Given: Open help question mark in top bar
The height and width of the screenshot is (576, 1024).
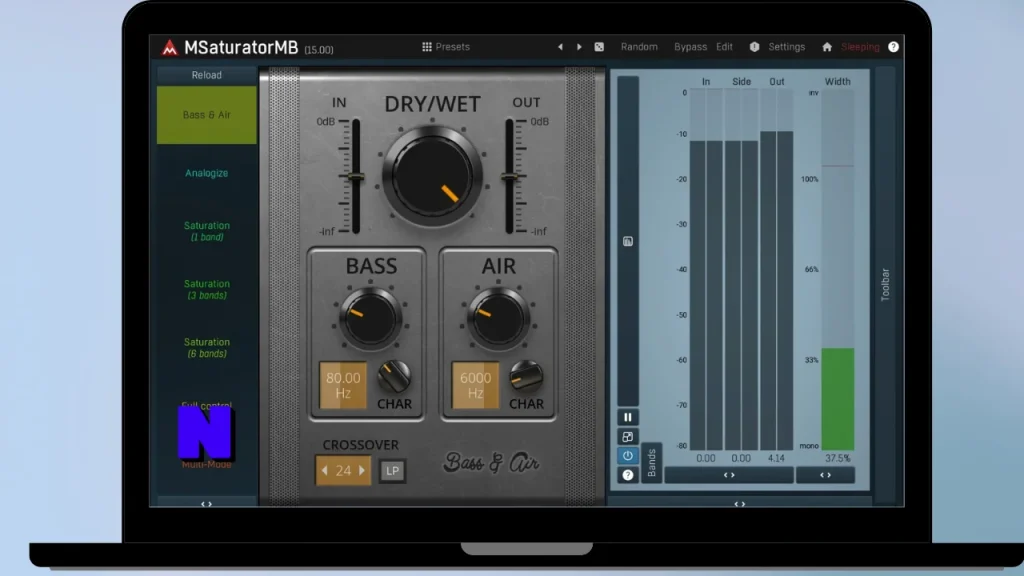Looking at the screenshot, I should tap(893, 47).
